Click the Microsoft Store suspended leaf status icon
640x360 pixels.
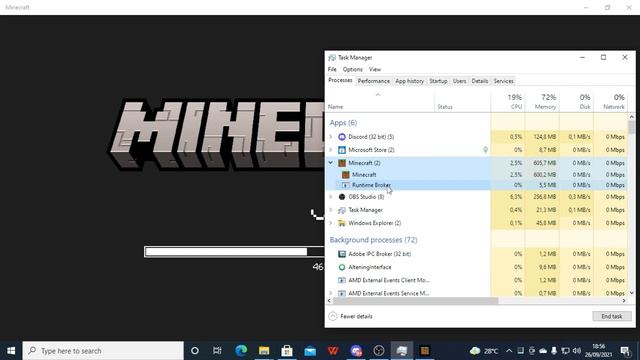(x=485, y=150)
